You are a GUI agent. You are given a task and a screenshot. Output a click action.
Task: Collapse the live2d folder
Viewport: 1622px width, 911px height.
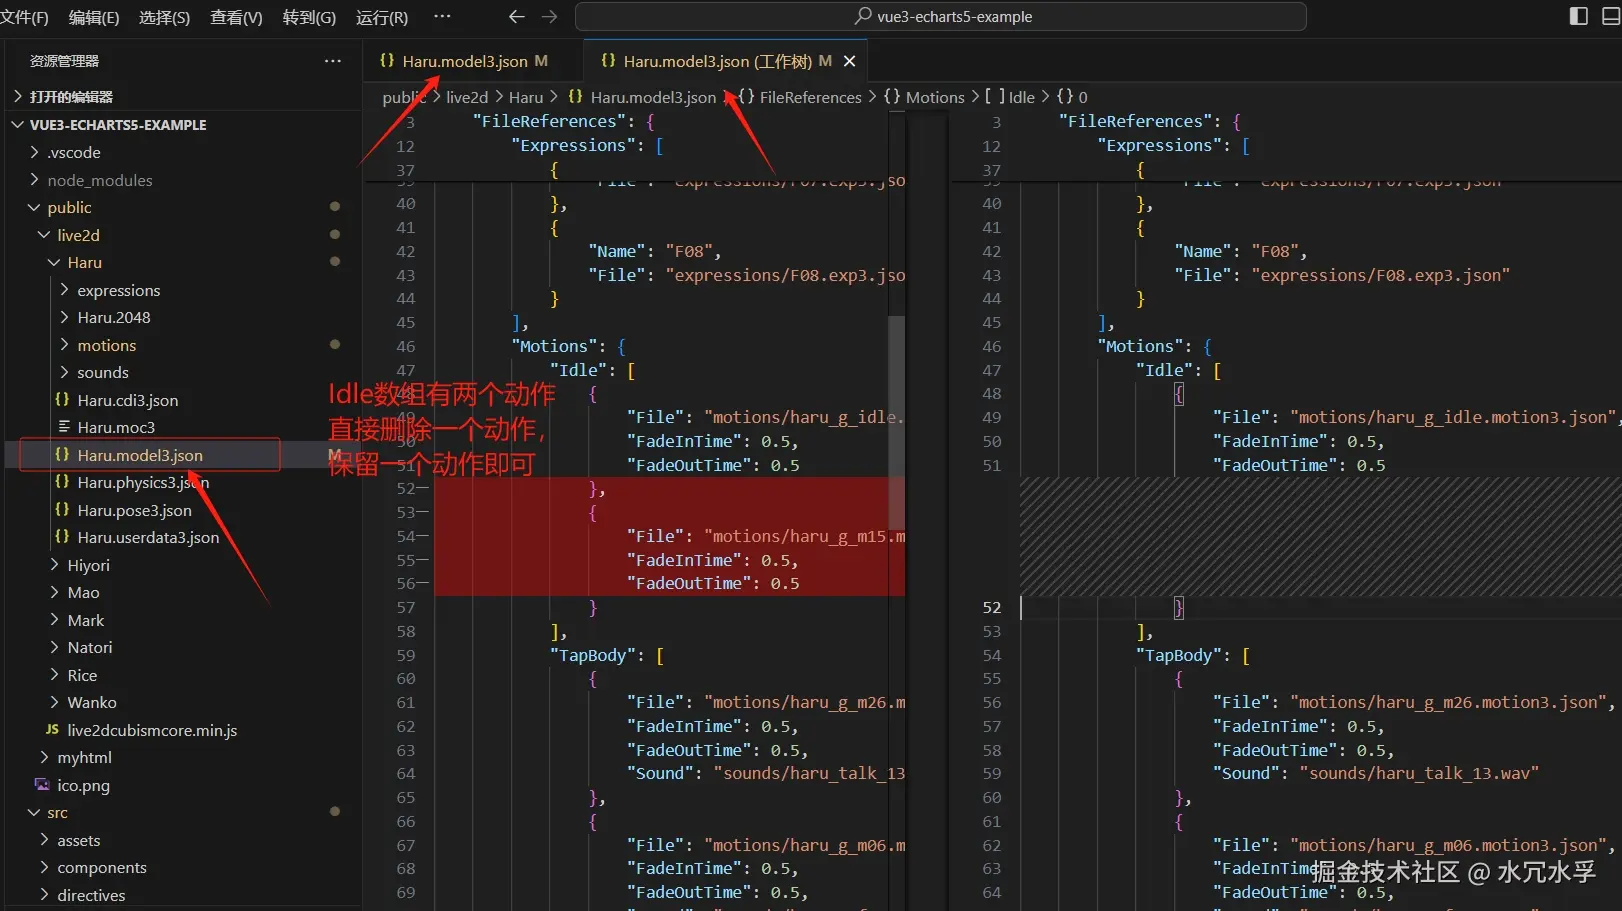point(45,235)
